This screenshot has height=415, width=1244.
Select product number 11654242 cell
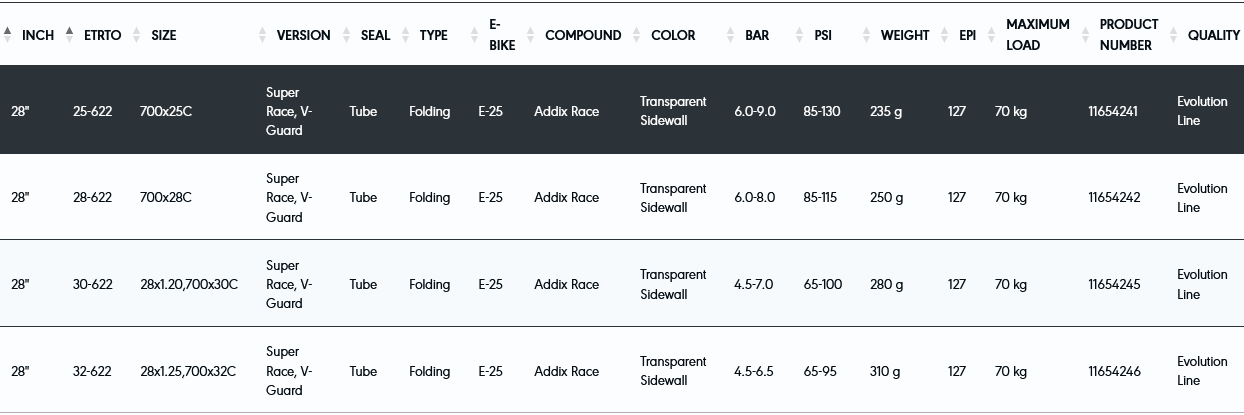point(1113,198)
